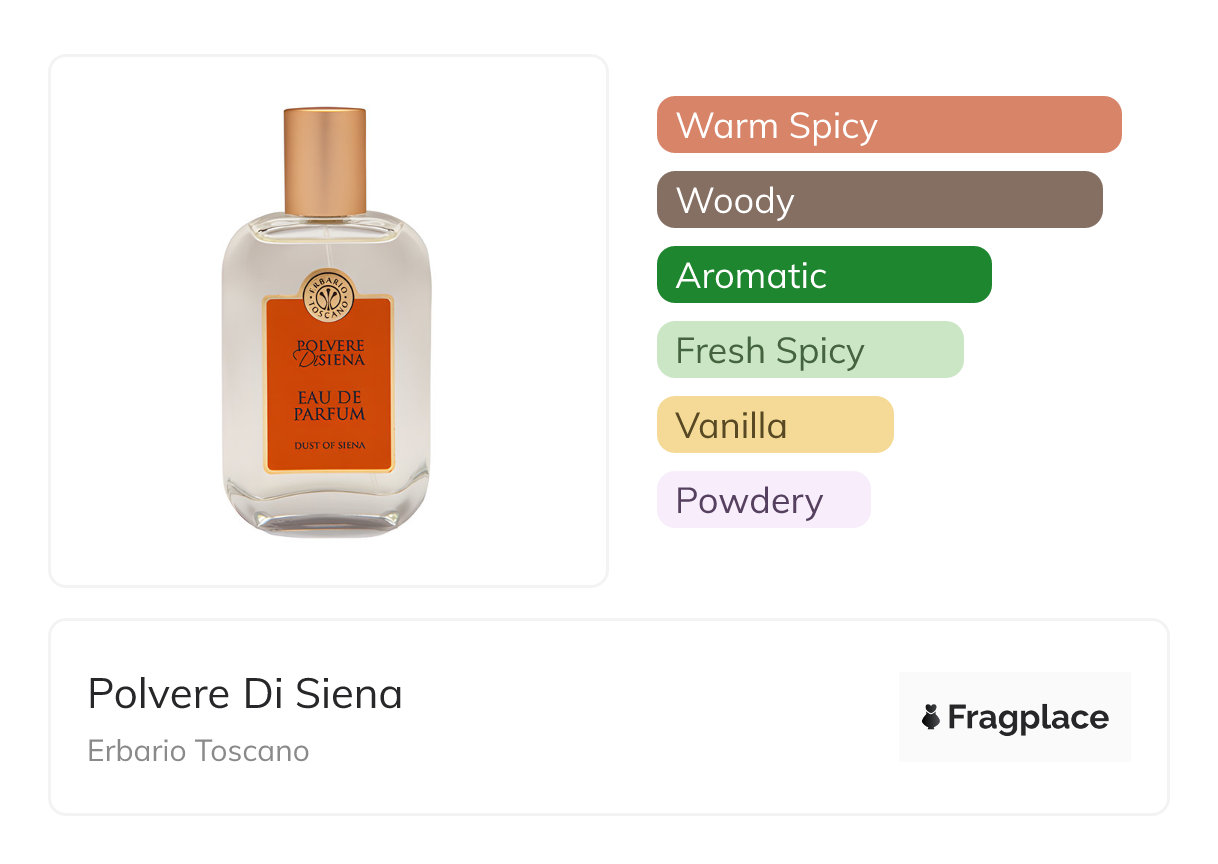Click the glass shoulder of the bottle below the cap
This screenshot has height=864, width=1218.
coord(326,228)
